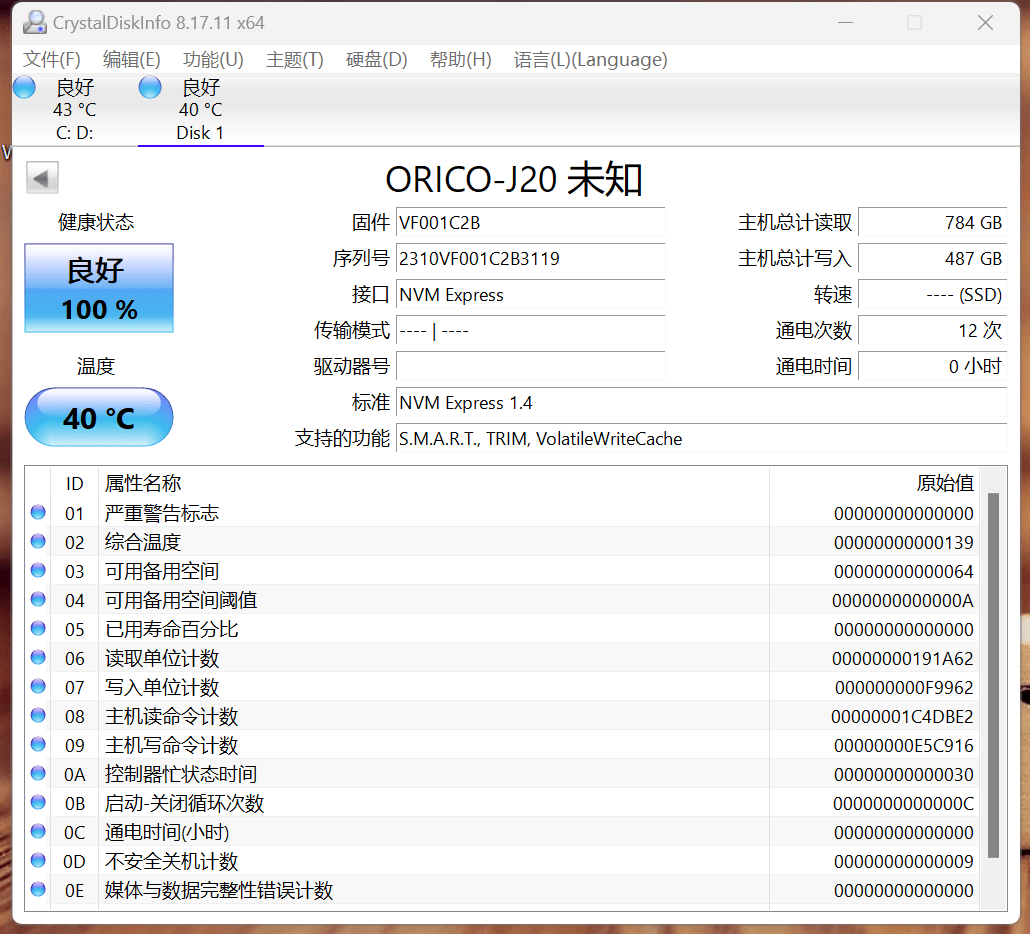Image resolution: width=1030 pixels, height=934 pixels.
Task: Click the transfer mode field ---- | ----
Action: coord(531,330)
